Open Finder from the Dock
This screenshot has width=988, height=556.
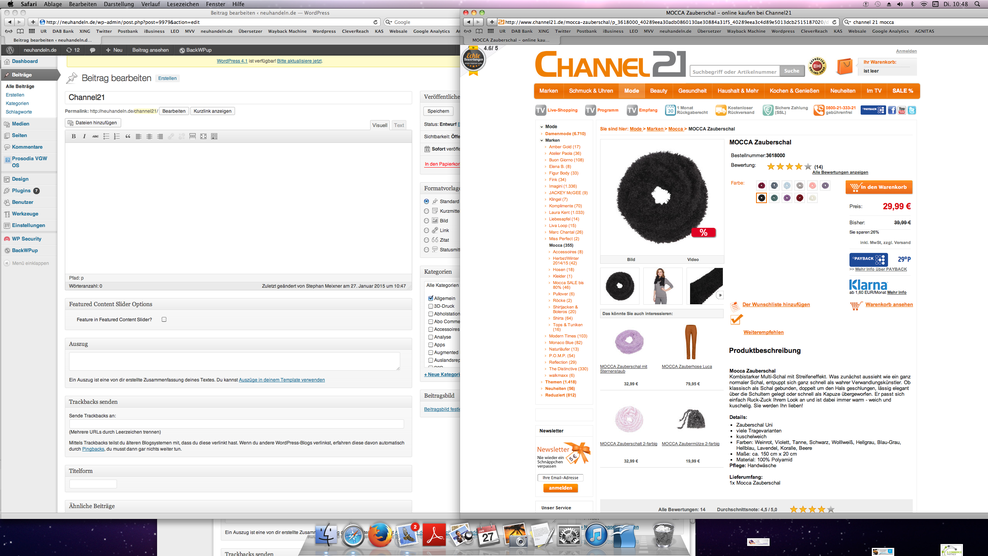[x=326, y=535]
